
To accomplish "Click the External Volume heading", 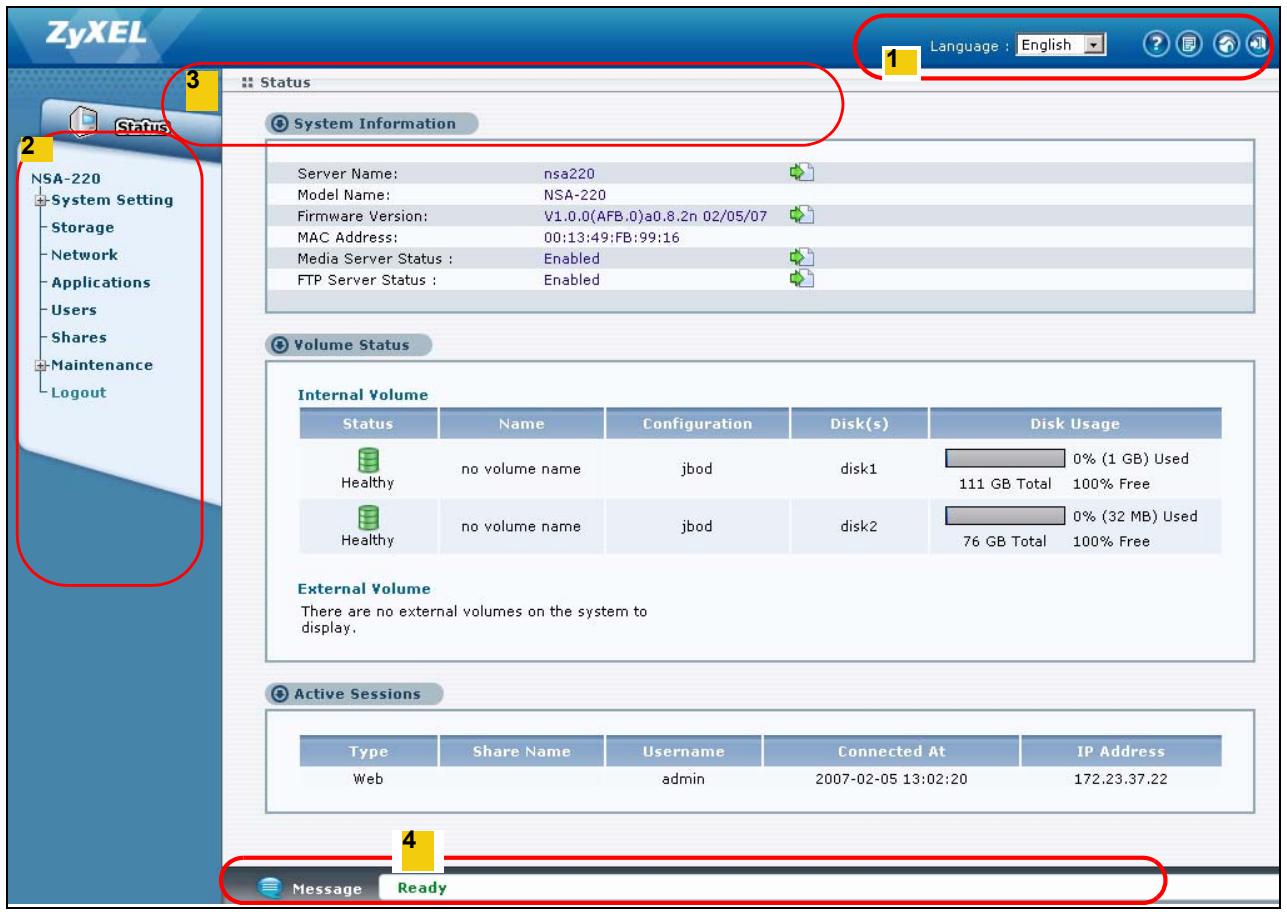I will (x=365, y=587).
